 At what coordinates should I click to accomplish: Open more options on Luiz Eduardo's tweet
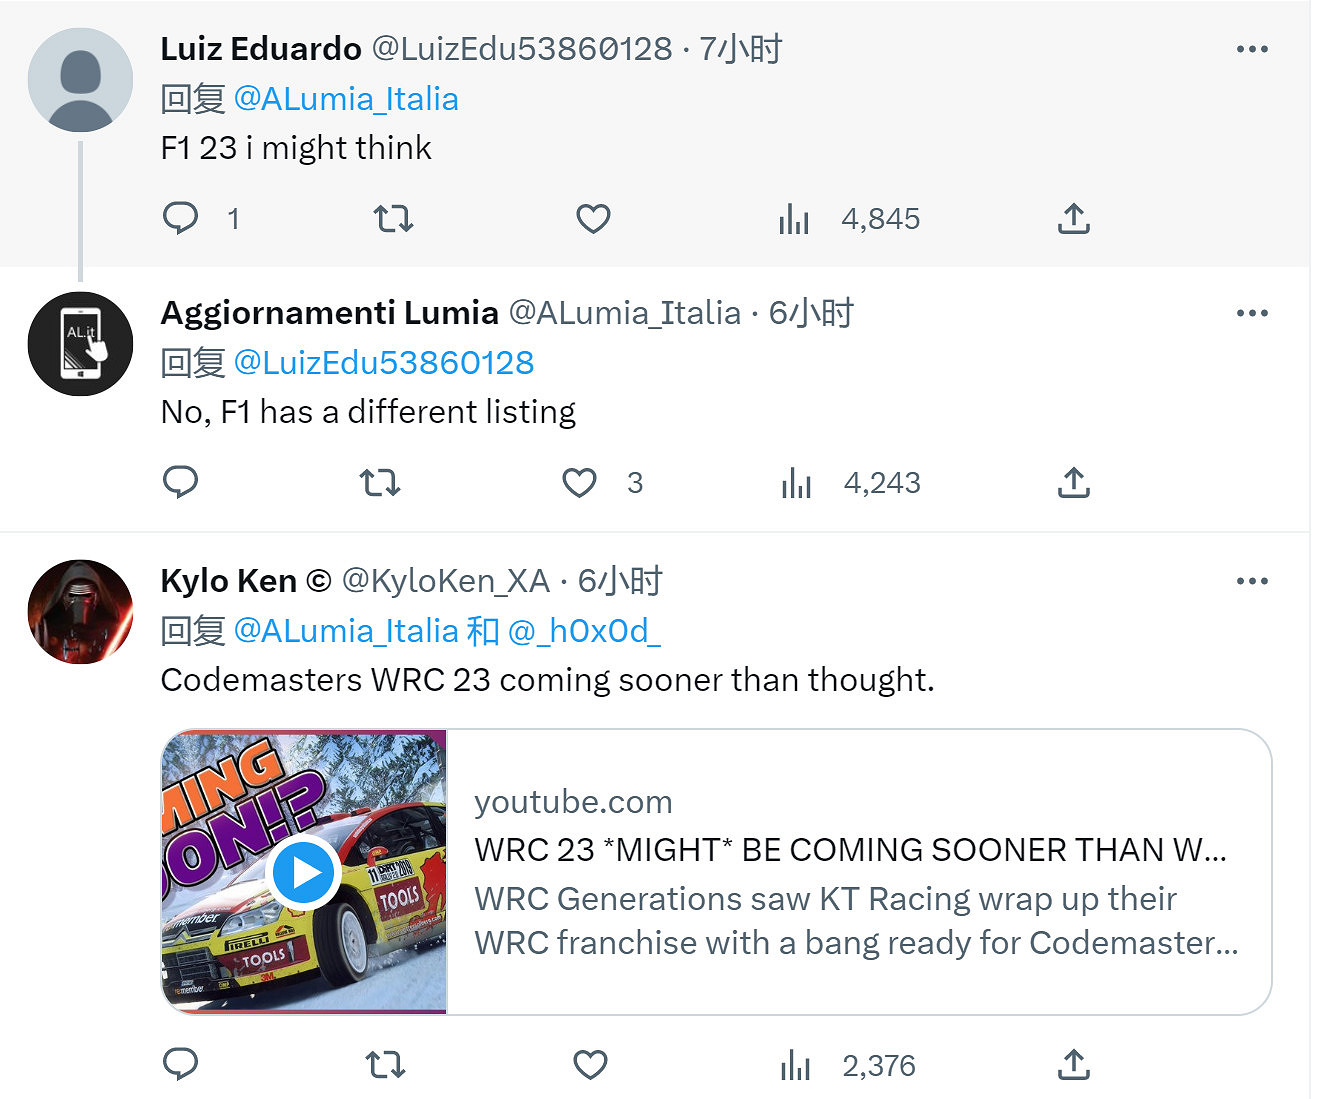[x=1252, y=49]
